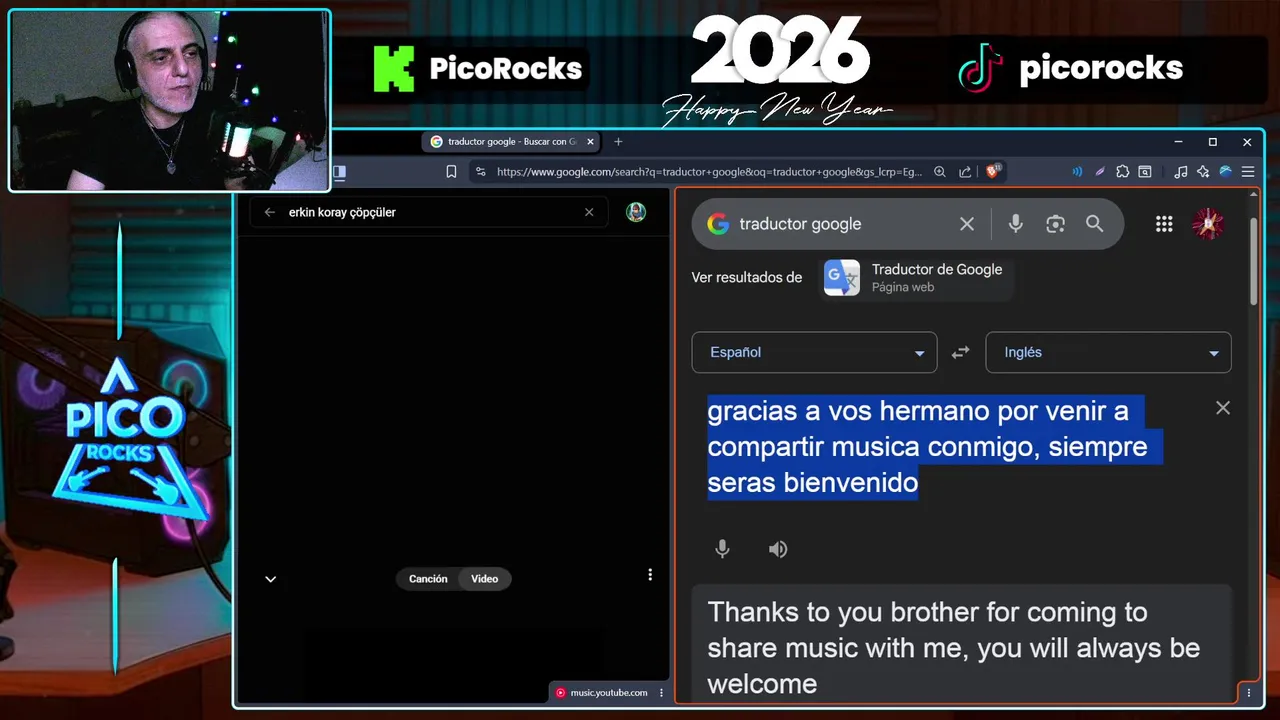Open the Español source language dropdown
The width and height of the screenshot is (1280, 720).
814,352
